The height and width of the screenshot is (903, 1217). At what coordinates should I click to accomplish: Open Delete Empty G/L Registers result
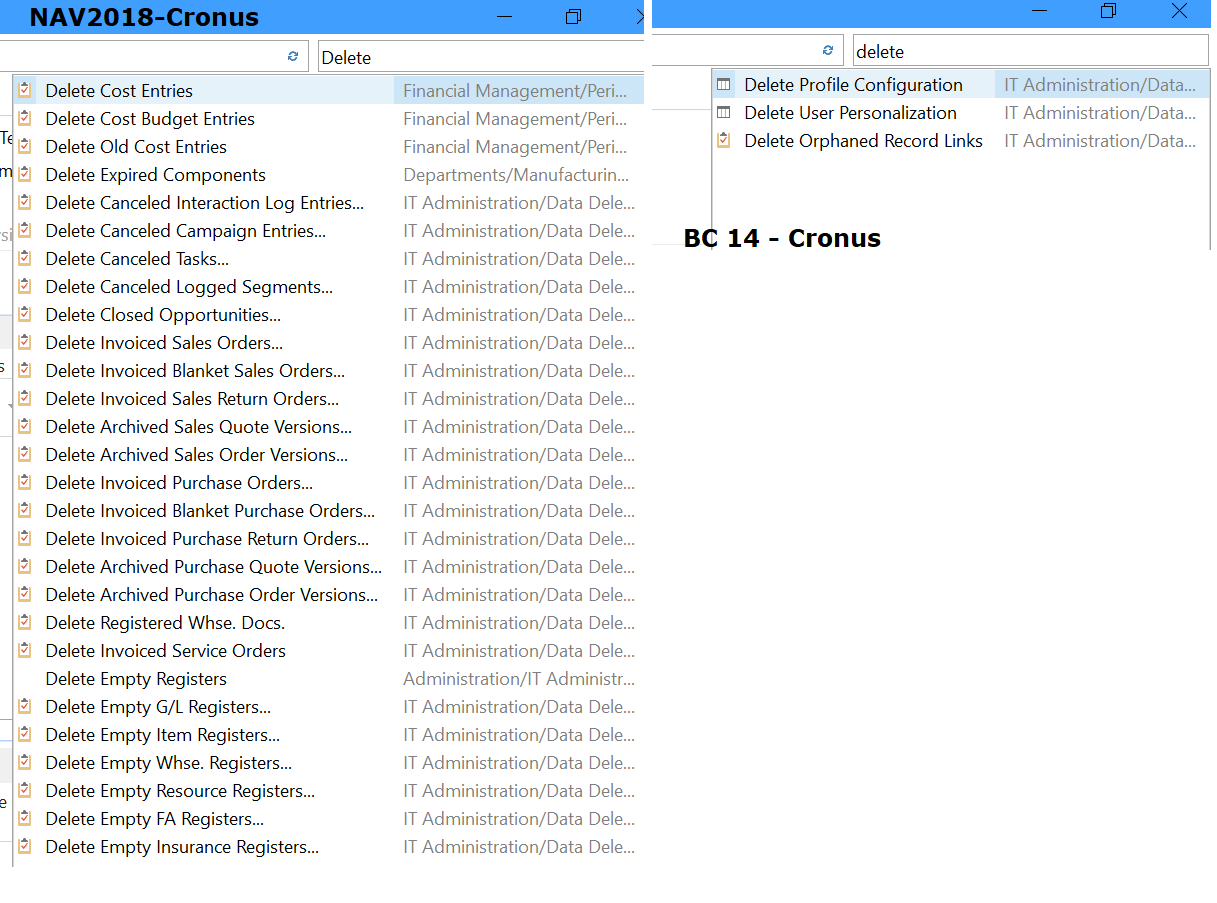pyautogui.click(x=328, y=706)
